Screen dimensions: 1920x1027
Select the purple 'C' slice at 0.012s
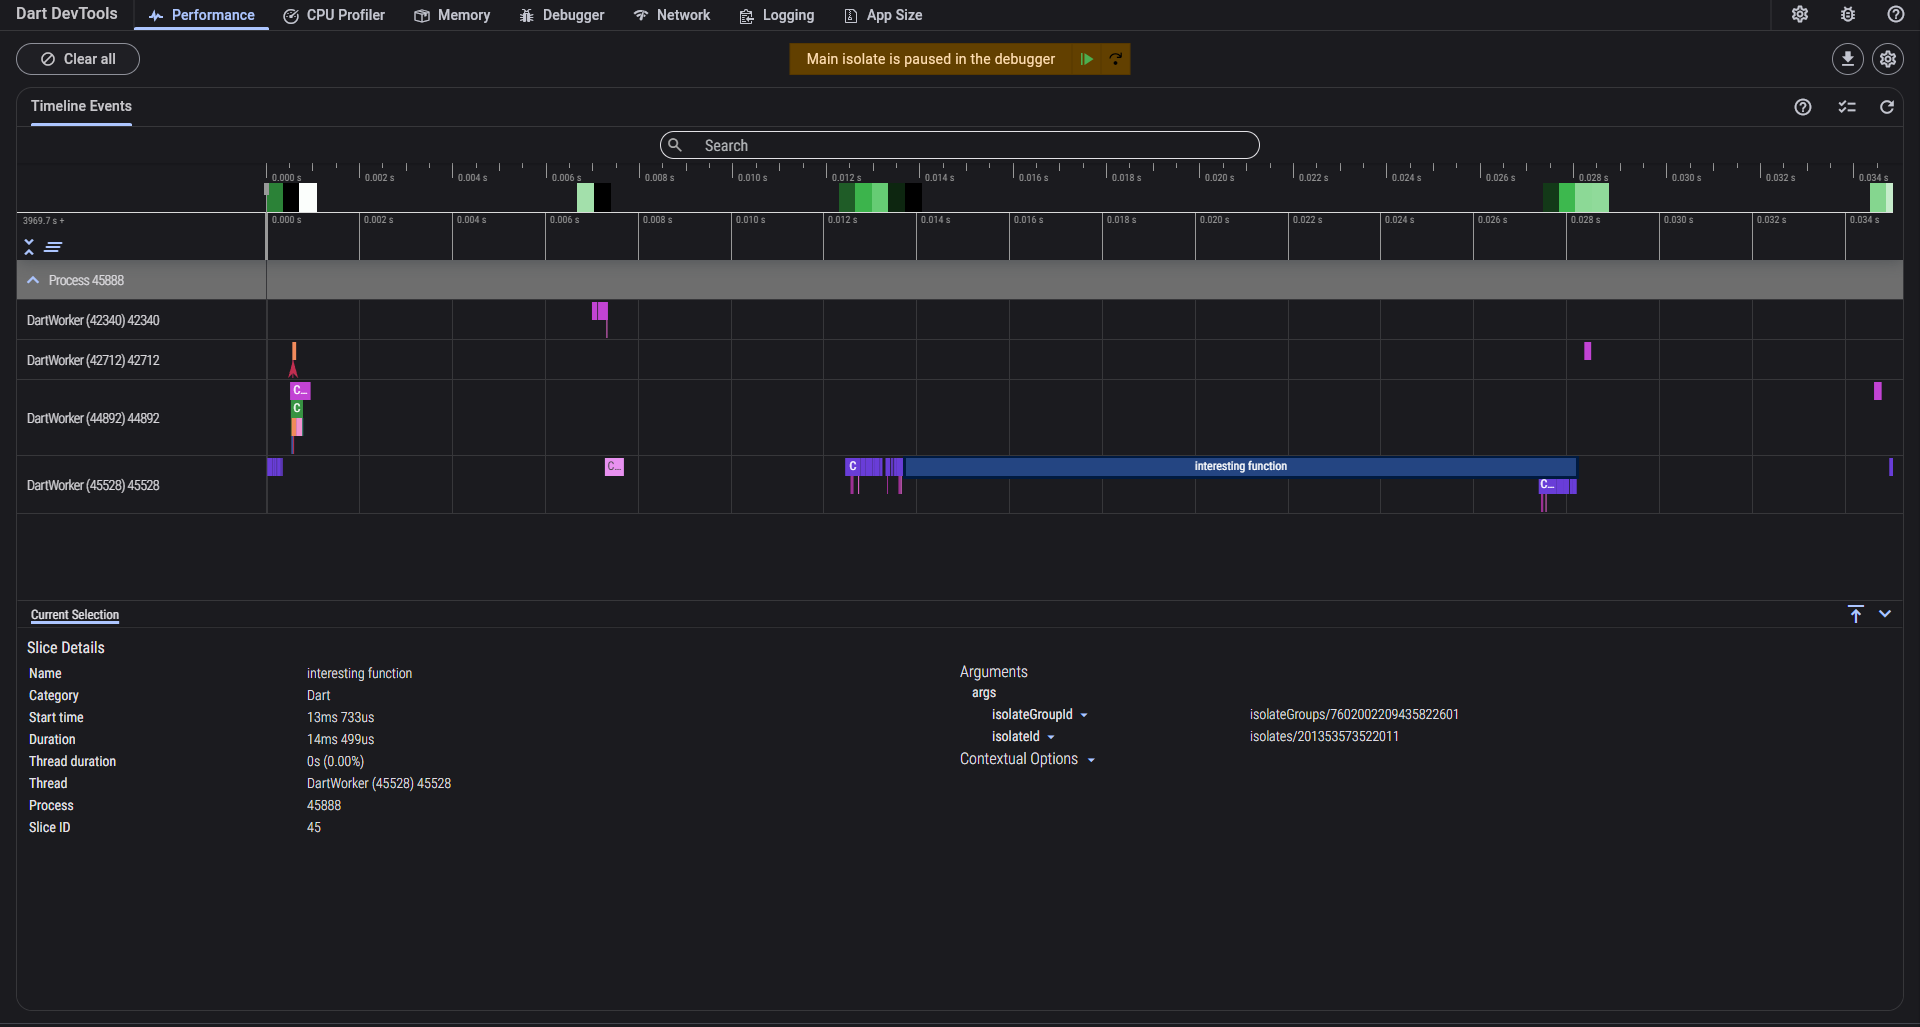(853, 466)
